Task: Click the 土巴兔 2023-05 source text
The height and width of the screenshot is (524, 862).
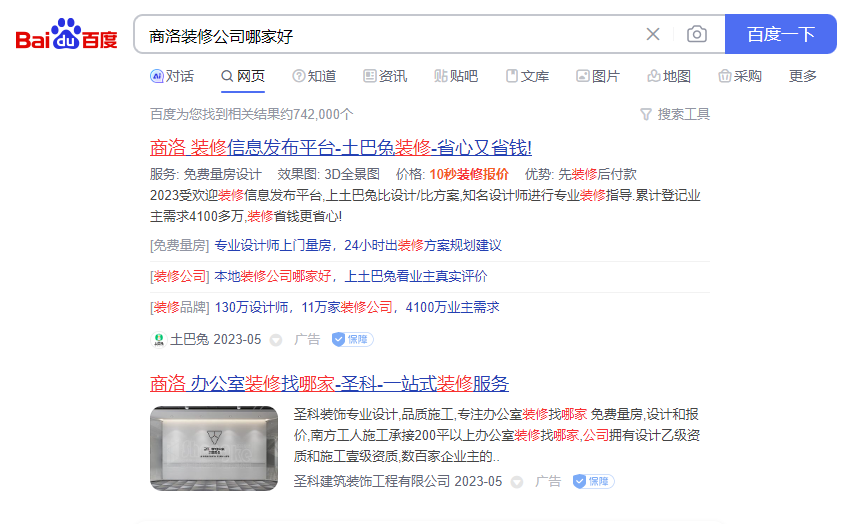Action: (216, 339)
